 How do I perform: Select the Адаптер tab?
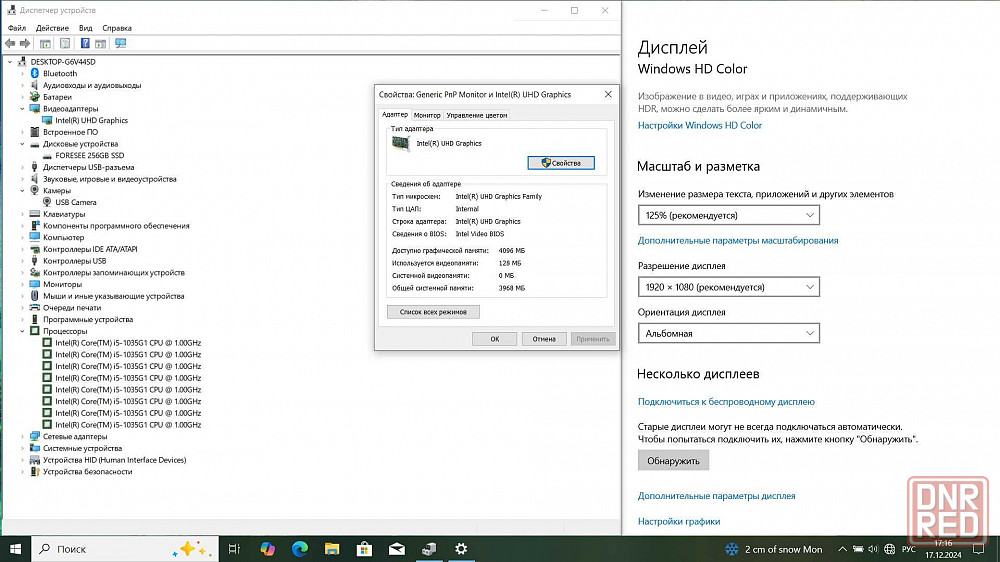point(395,115)
